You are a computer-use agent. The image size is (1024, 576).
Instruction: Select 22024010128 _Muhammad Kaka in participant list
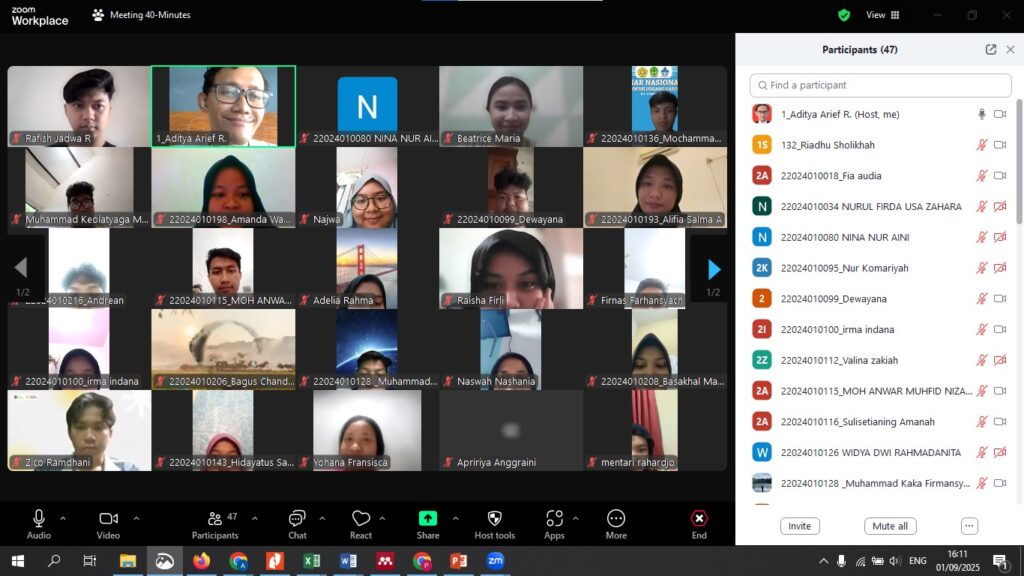(x=880, y=483)
